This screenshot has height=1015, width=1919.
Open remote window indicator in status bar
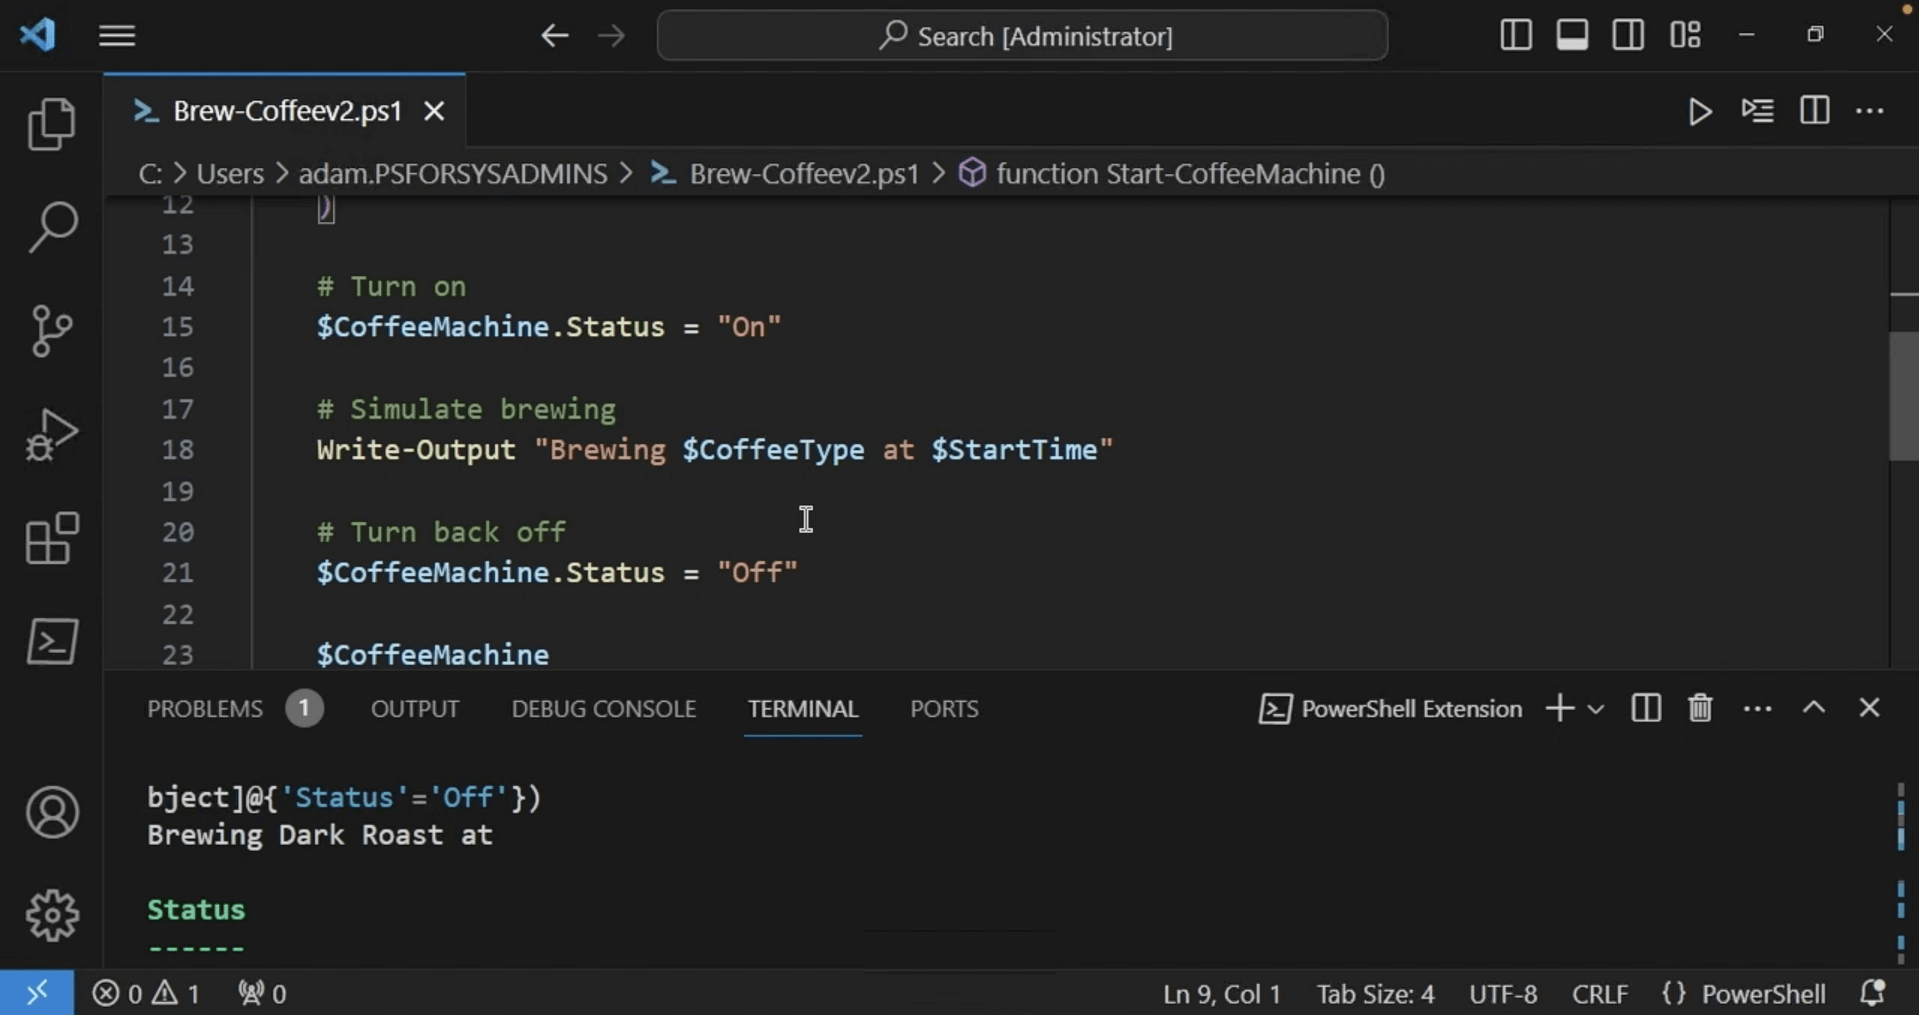point(37,993)
